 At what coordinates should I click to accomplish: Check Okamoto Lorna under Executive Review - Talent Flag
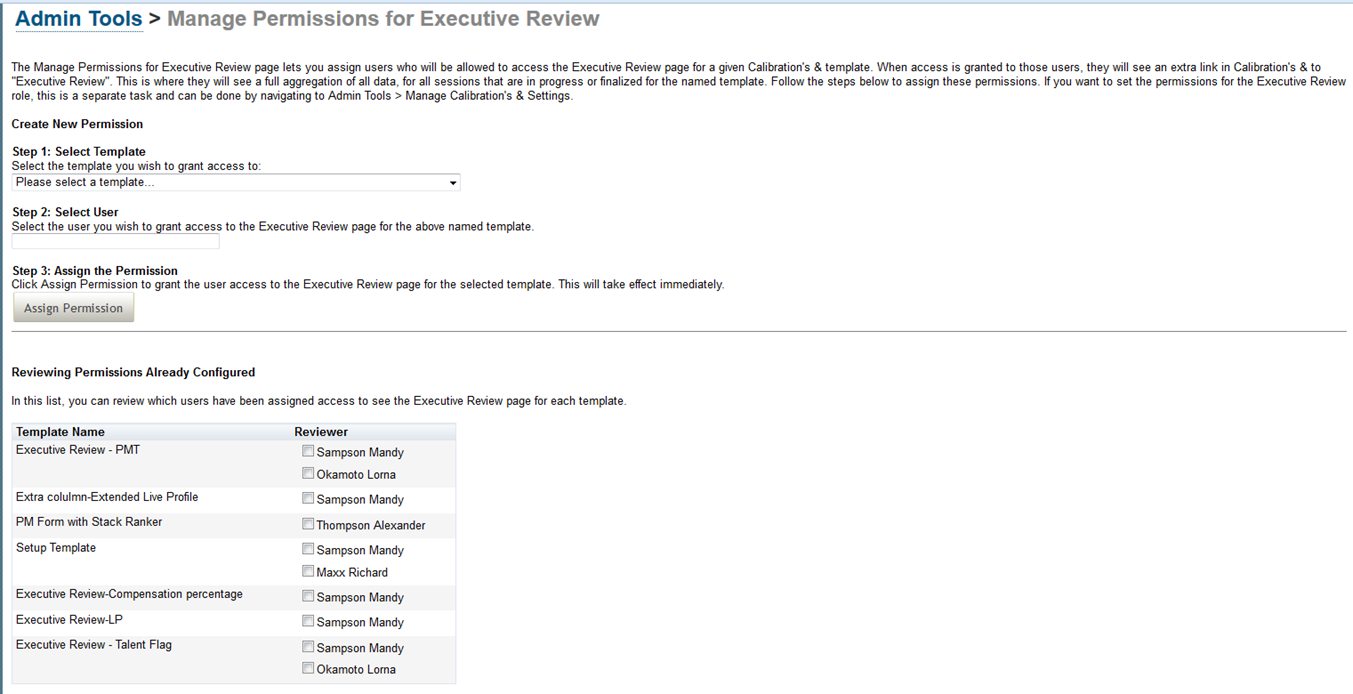pyautogui.click(x=308, y=668)
